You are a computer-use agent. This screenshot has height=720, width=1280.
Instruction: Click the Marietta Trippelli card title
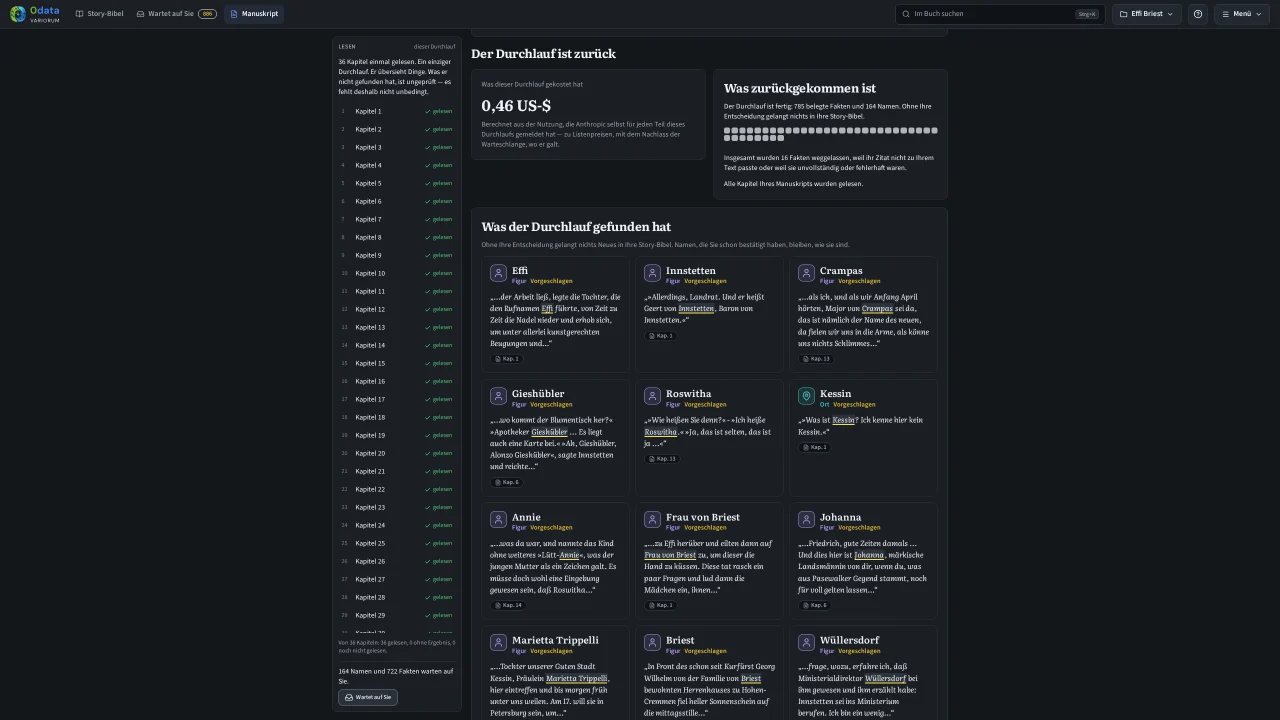[555, 640]
